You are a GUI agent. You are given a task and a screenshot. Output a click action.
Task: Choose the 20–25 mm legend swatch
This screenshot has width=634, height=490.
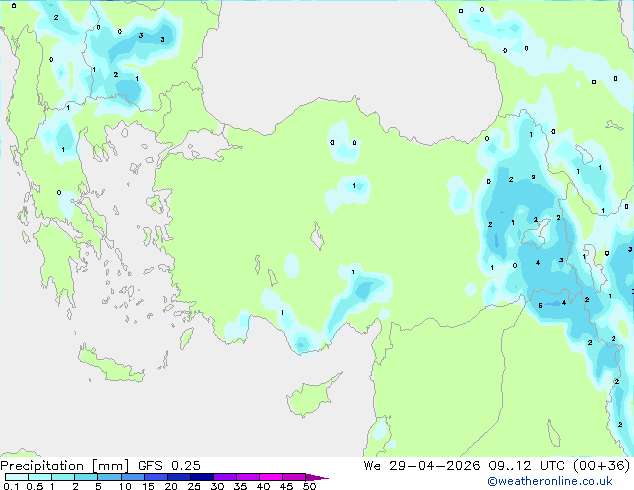(x=179, y=477)
